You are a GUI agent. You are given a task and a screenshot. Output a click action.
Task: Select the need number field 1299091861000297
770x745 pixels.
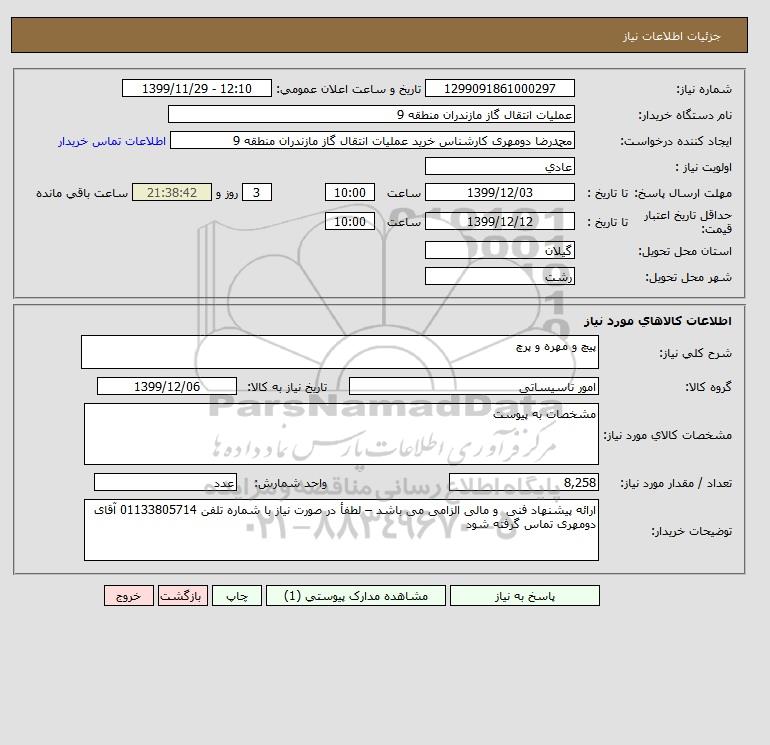pyautogui.click(x=499, y=88)
